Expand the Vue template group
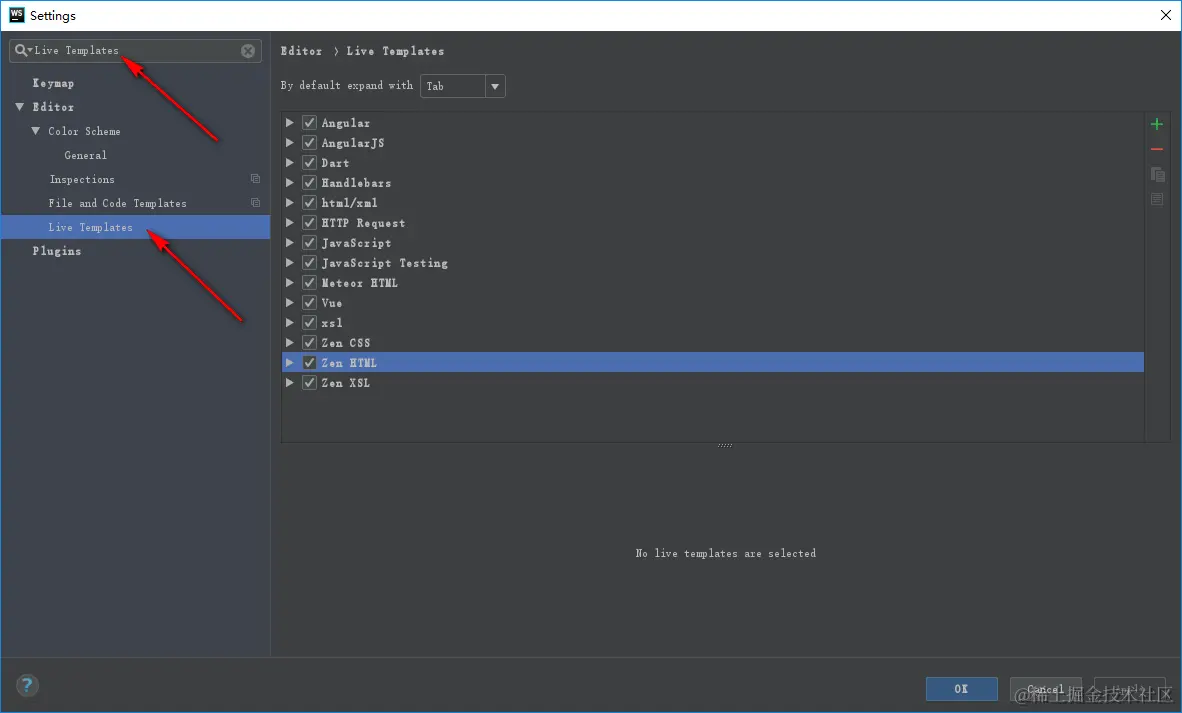The height and width of the screenshot is (713, 1182). point(289,302)
